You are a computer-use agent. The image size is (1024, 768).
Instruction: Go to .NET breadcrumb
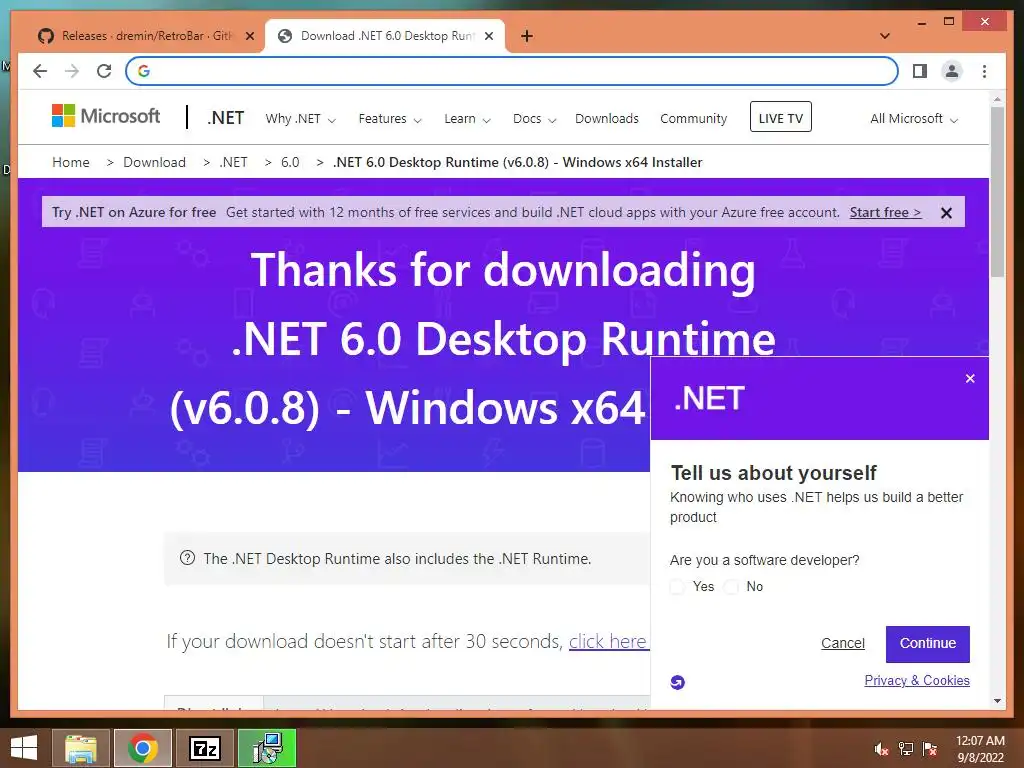233,163
